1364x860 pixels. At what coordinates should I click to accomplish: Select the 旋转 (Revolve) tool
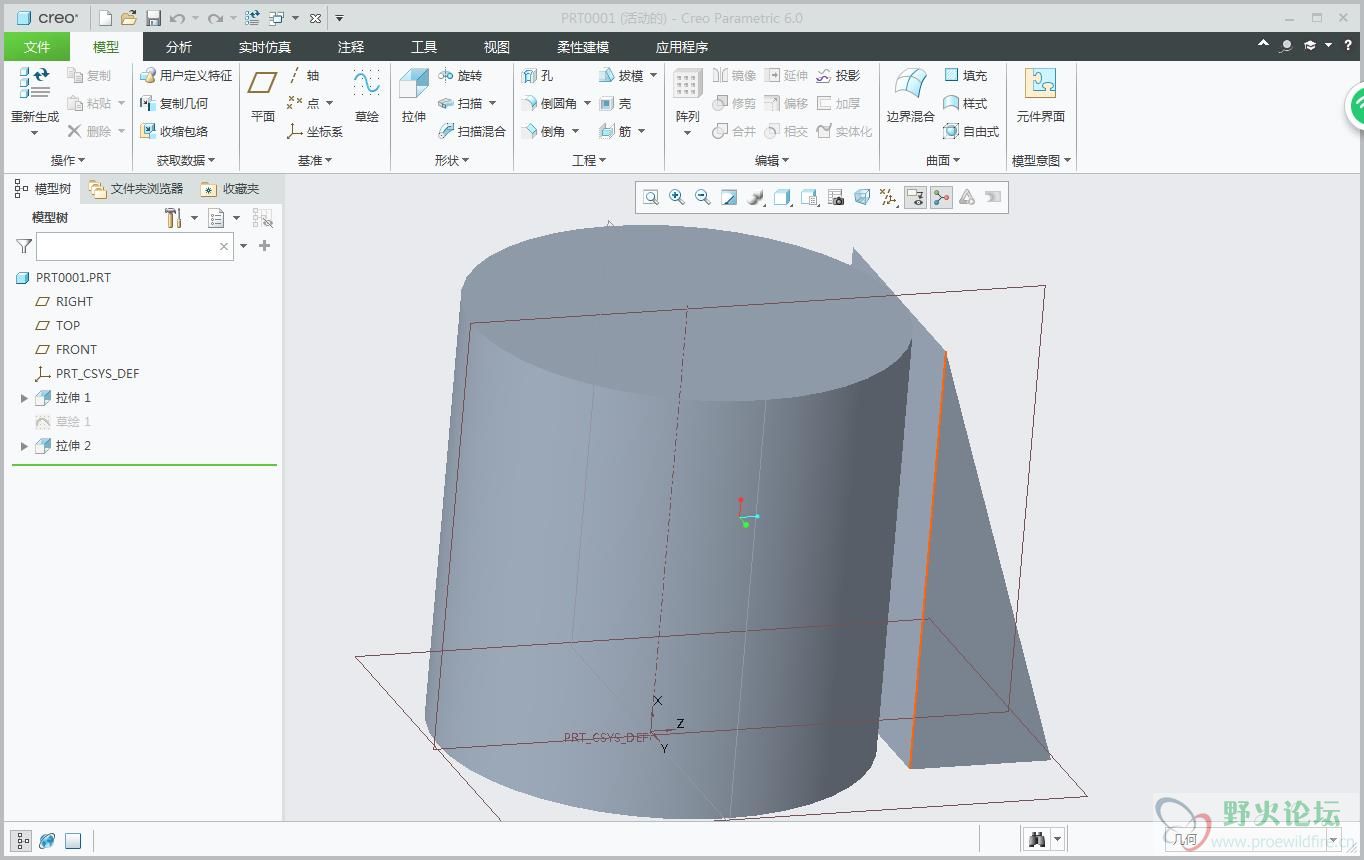tap(460, 76)
